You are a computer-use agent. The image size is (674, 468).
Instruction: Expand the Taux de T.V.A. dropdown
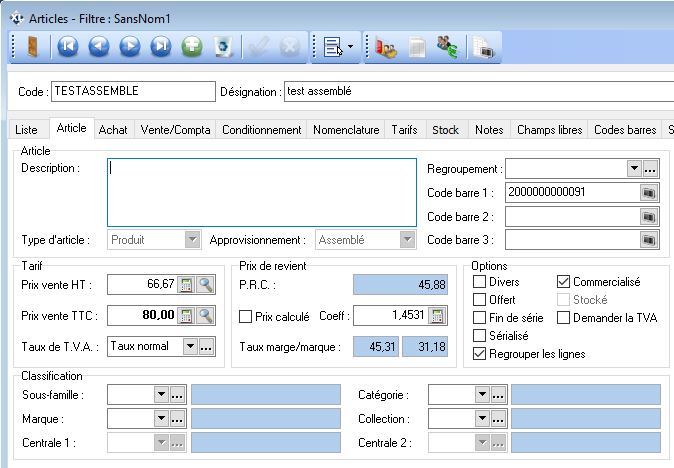189,347
